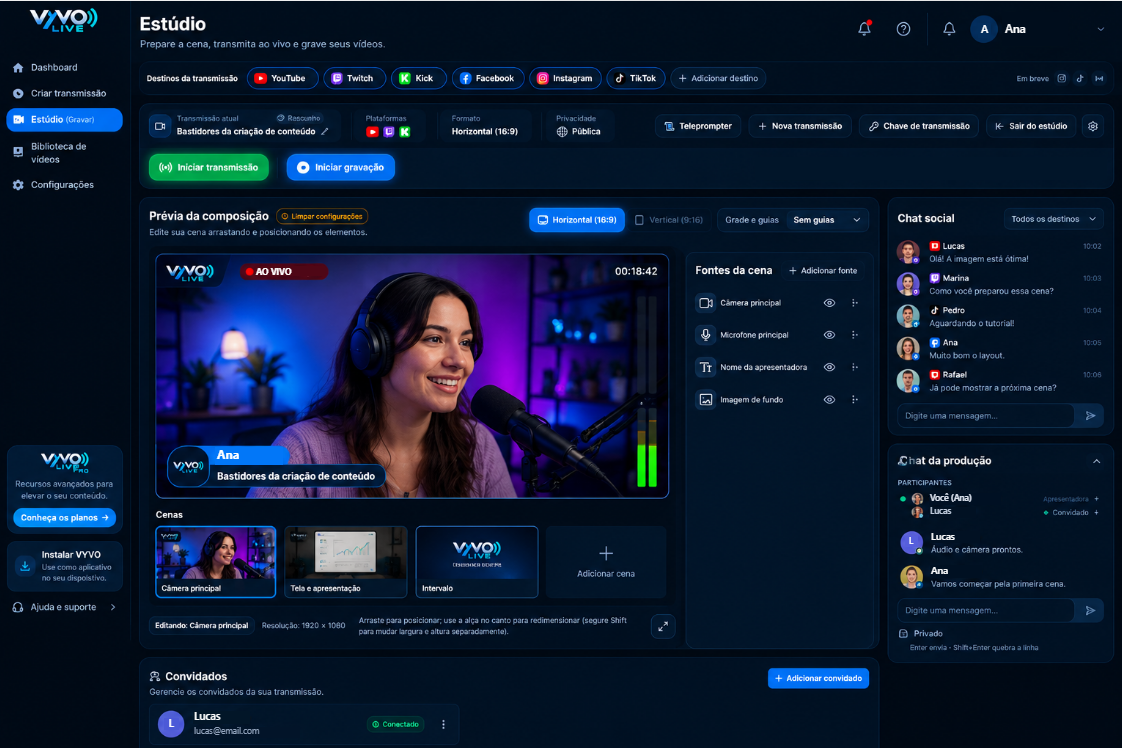Open the Teleprompter
The width and height of the screenshot is (1122, 748).
coord(698,126)
